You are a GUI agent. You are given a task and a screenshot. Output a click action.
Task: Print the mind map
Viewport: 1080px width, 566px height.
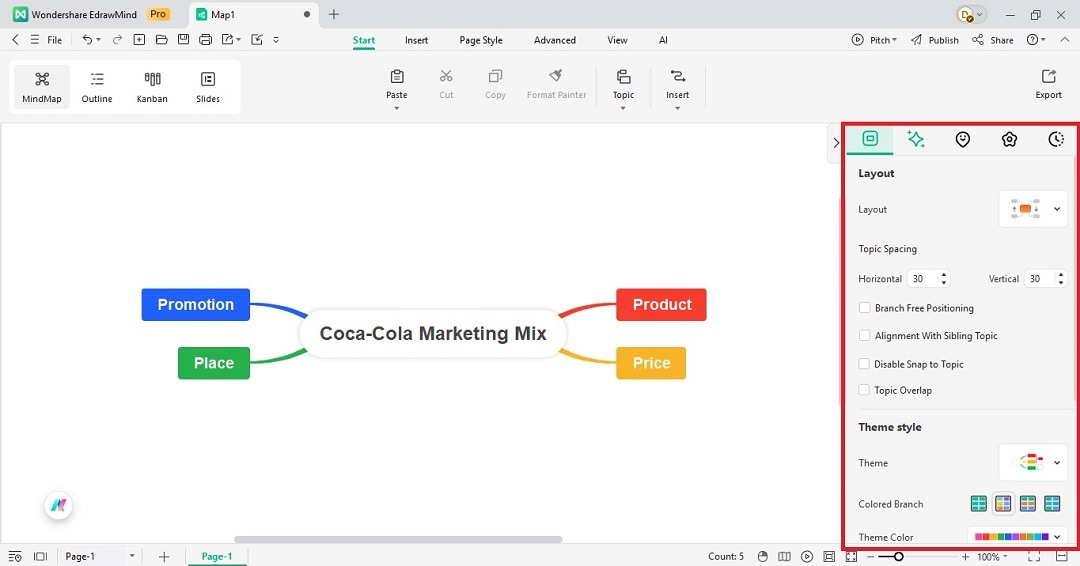(205, 40)
